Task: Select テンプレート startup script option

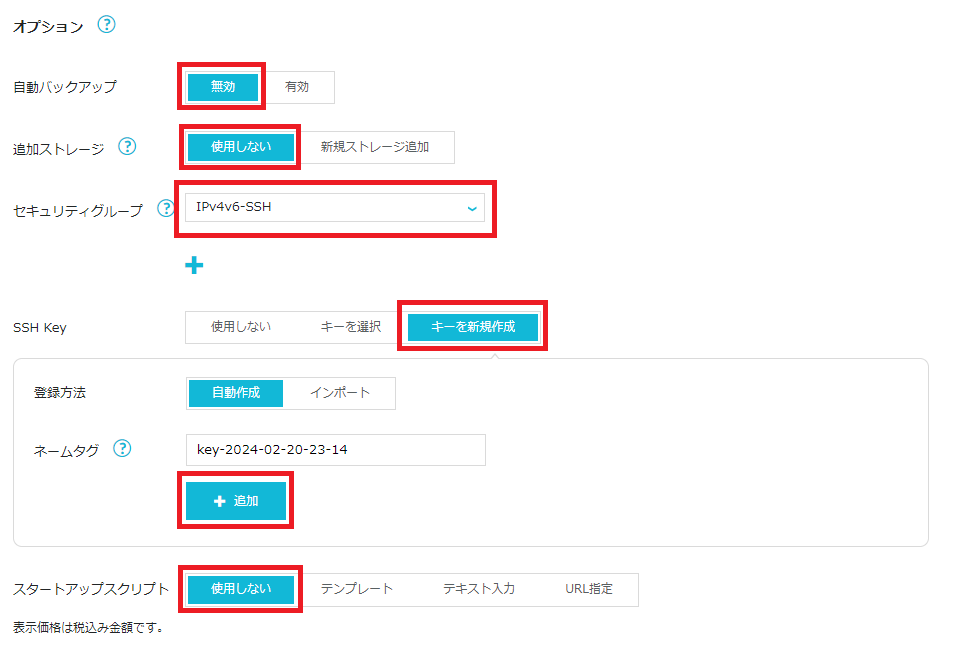Action: [356, 589]
